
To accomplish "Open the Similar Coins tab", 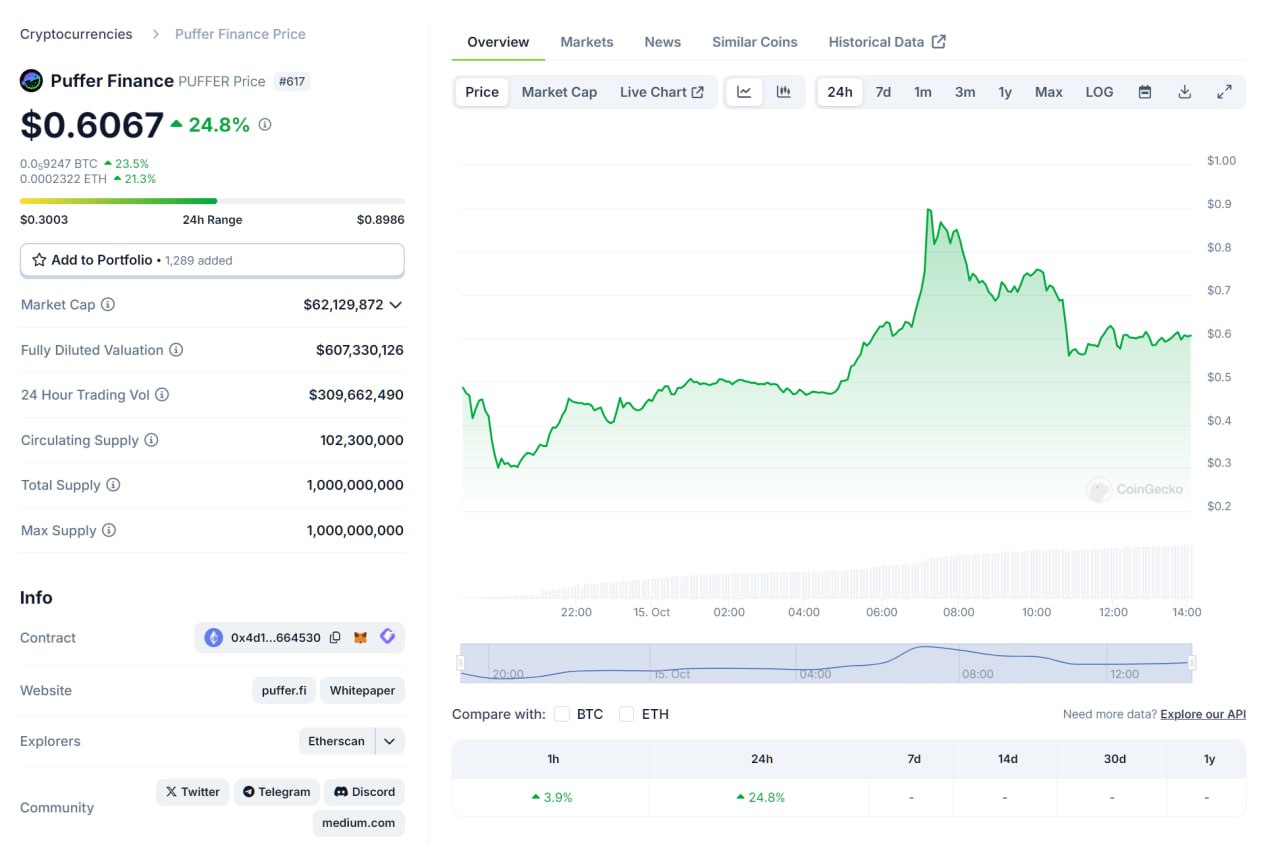I will point(754,42).
